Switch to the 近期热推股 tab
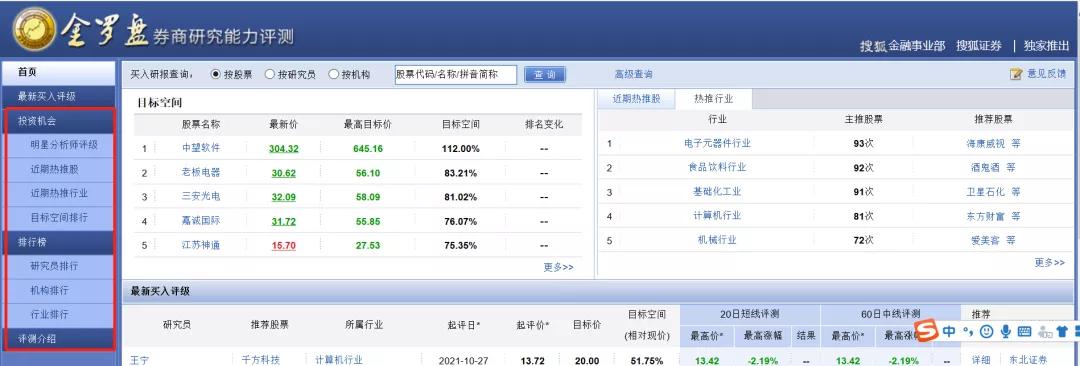 tap(636, 99)
